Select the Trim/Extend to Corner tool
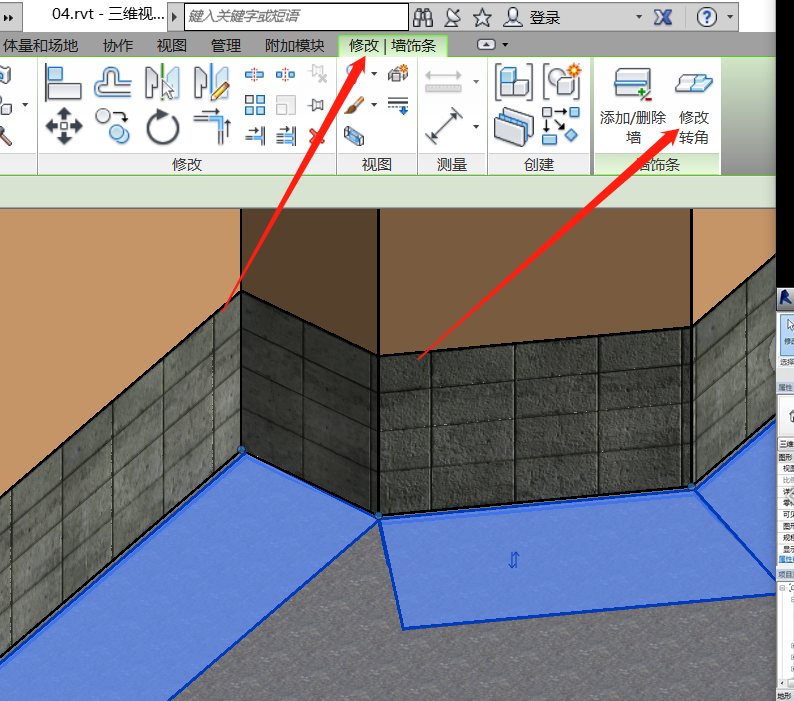This screenshot has height=701, width=794. tap(212, 128)
